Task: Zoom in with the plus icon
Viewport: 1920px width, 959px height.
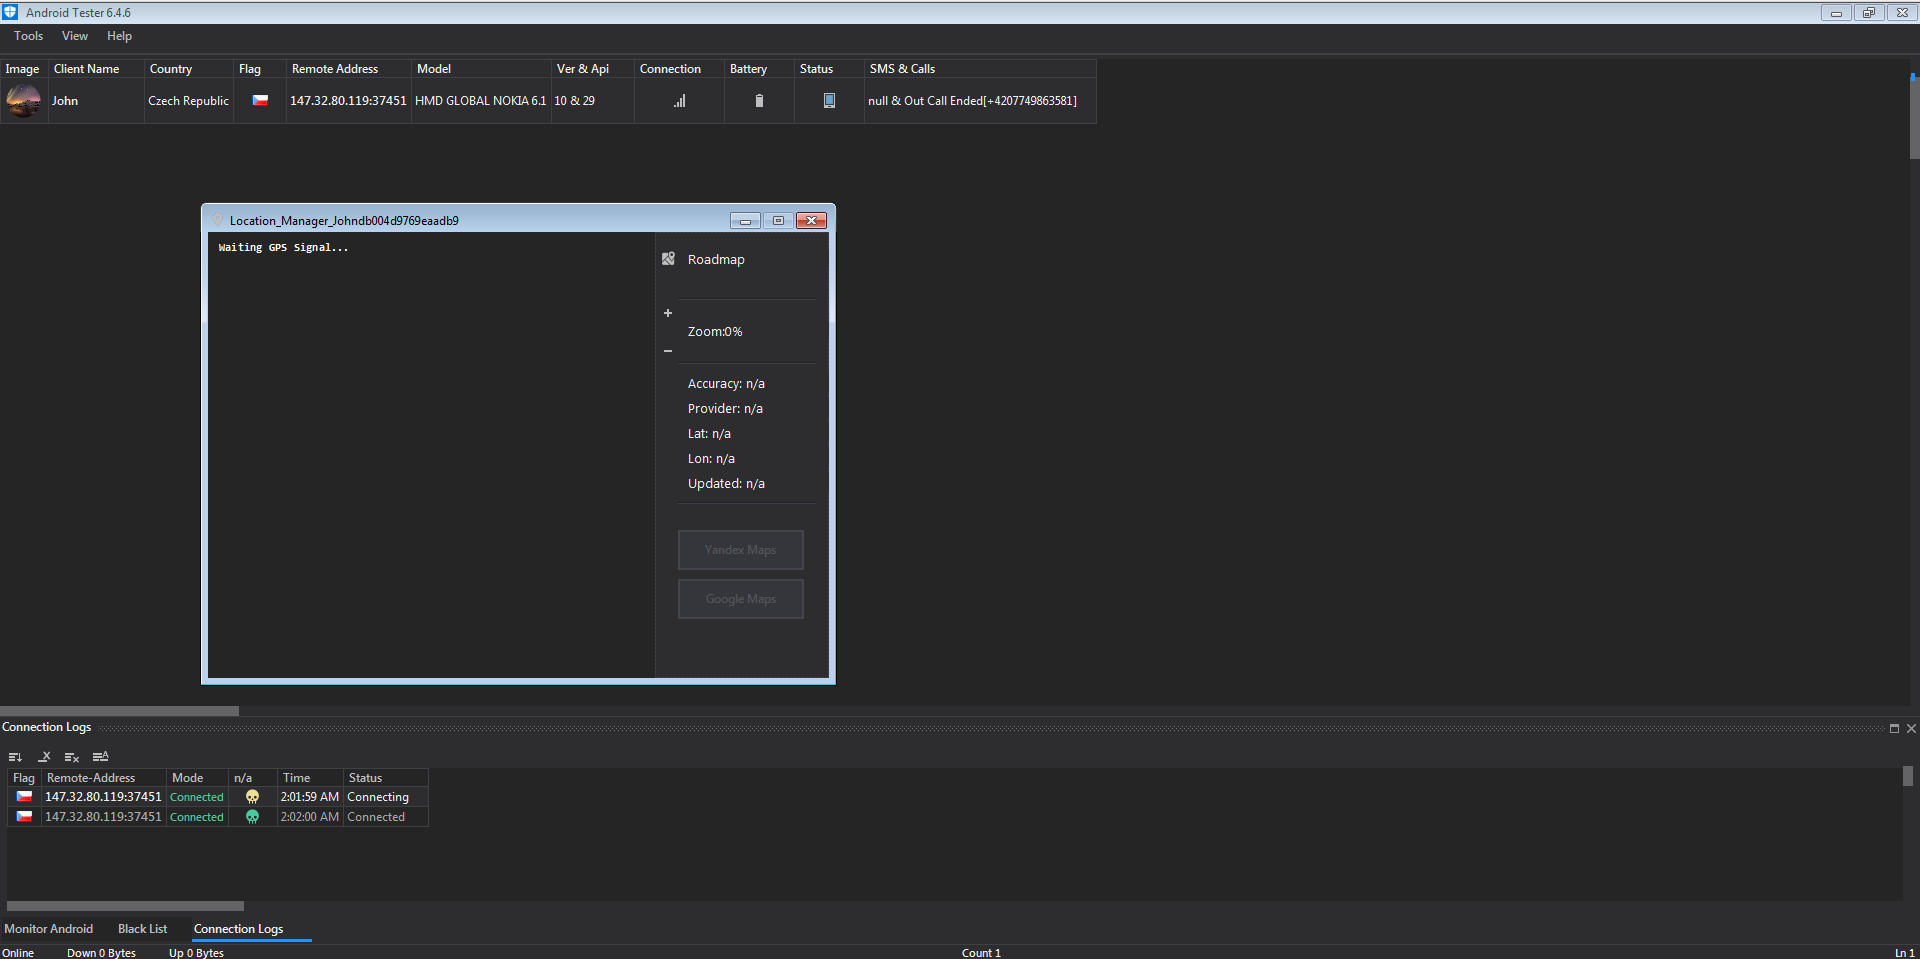Action: [668, 313]
